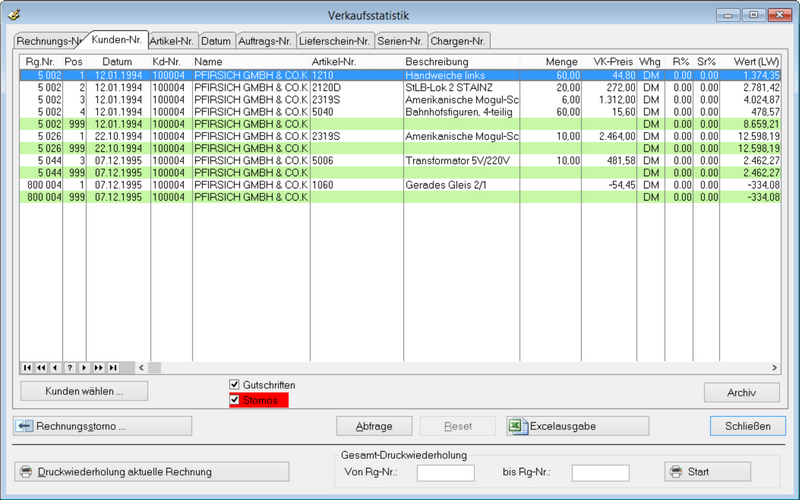Click in the Von Rg-Nr. field

coord(445,471)
